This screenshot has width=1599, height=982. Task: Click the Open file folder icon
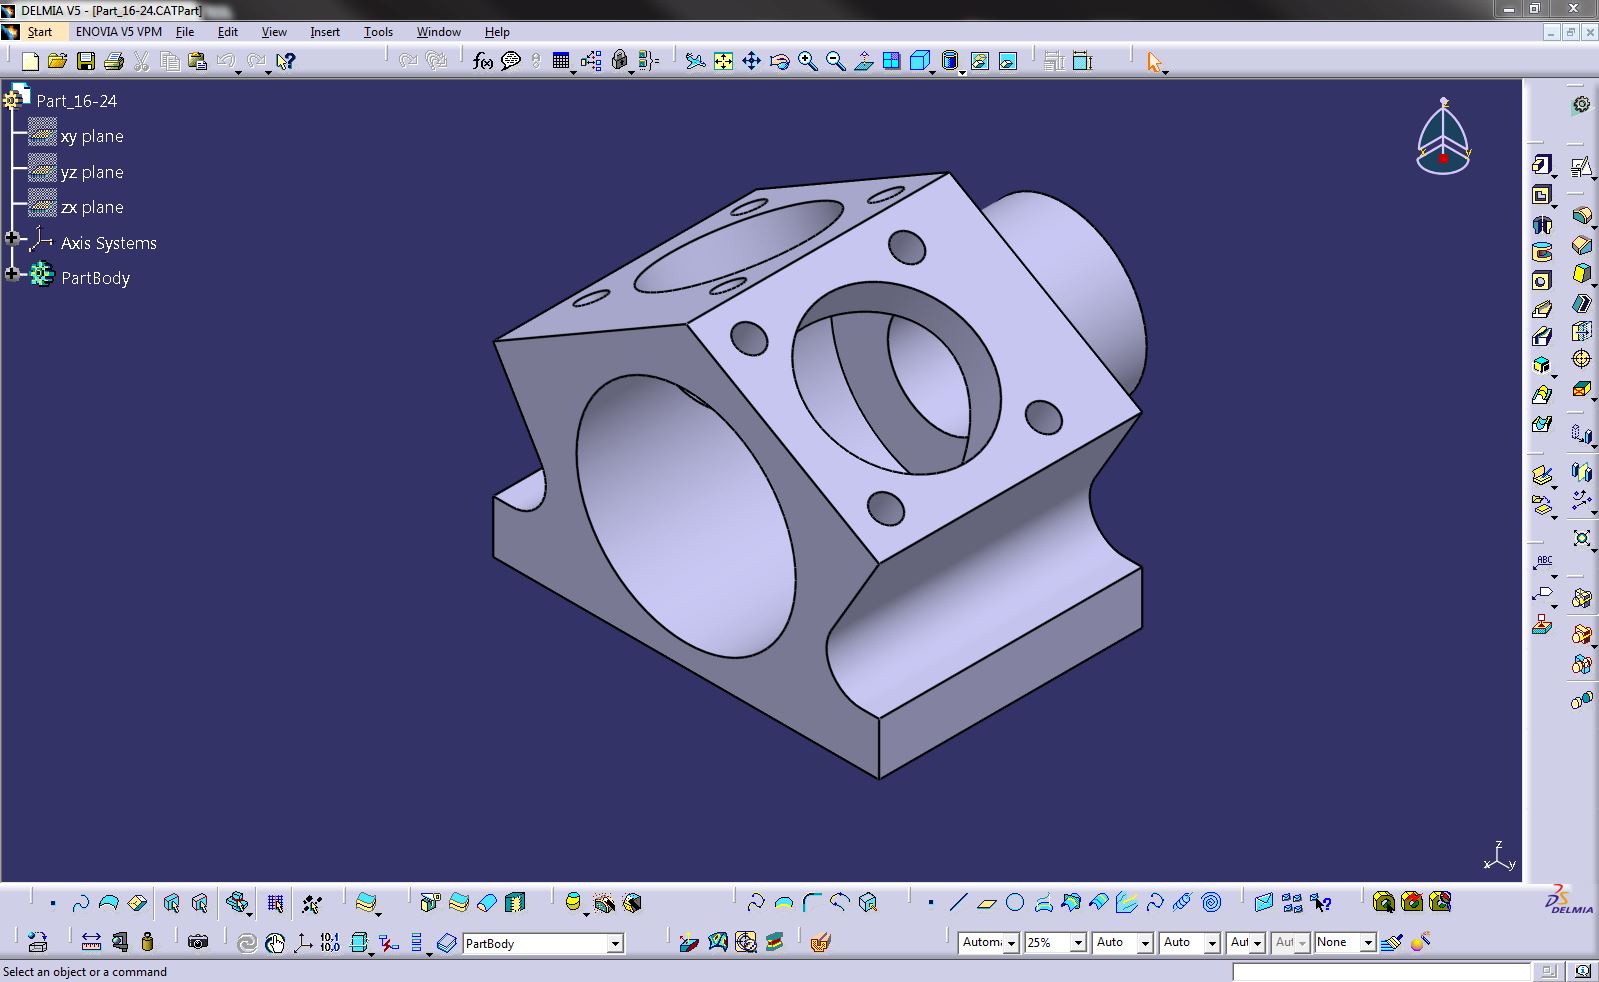[57, 61]
